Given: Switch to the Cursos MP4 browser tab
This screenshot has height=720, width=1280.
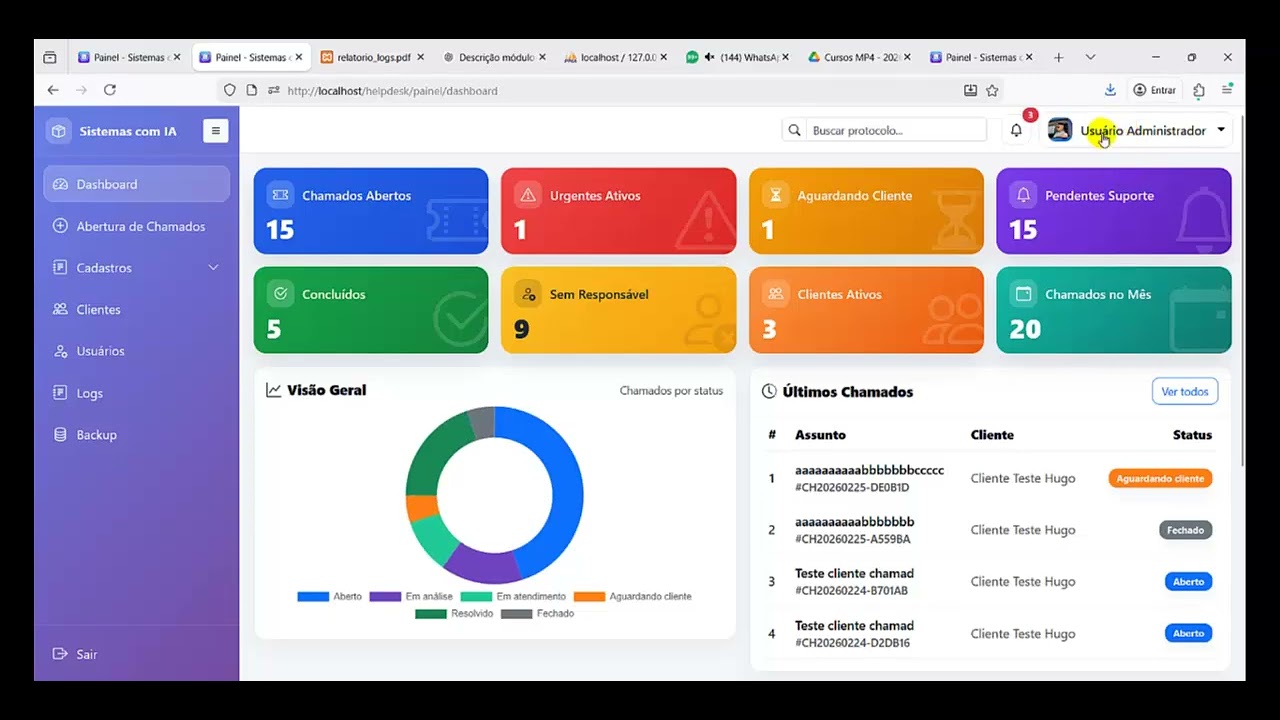Looking at the screenshot, I should coord(861,58).
